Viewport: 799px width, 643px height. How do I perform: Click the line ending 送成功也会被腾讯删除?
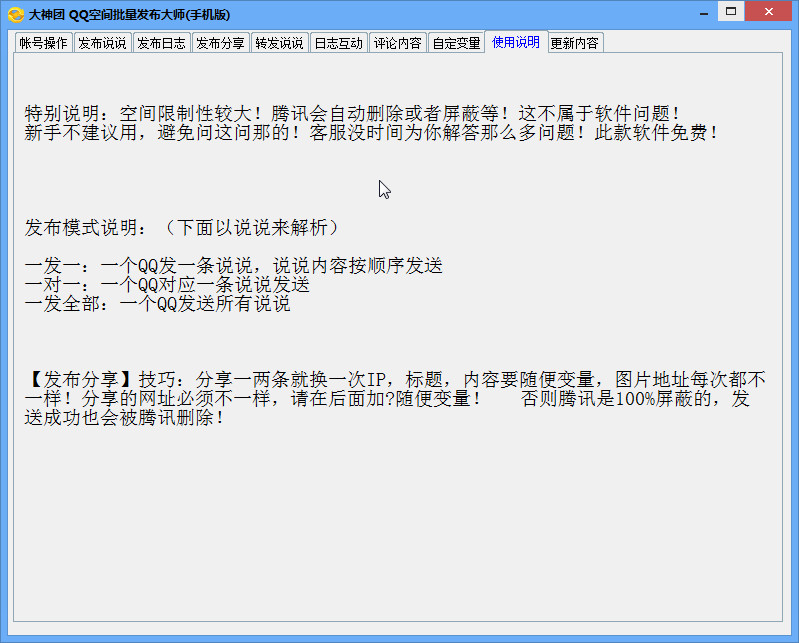coord(124,418)
